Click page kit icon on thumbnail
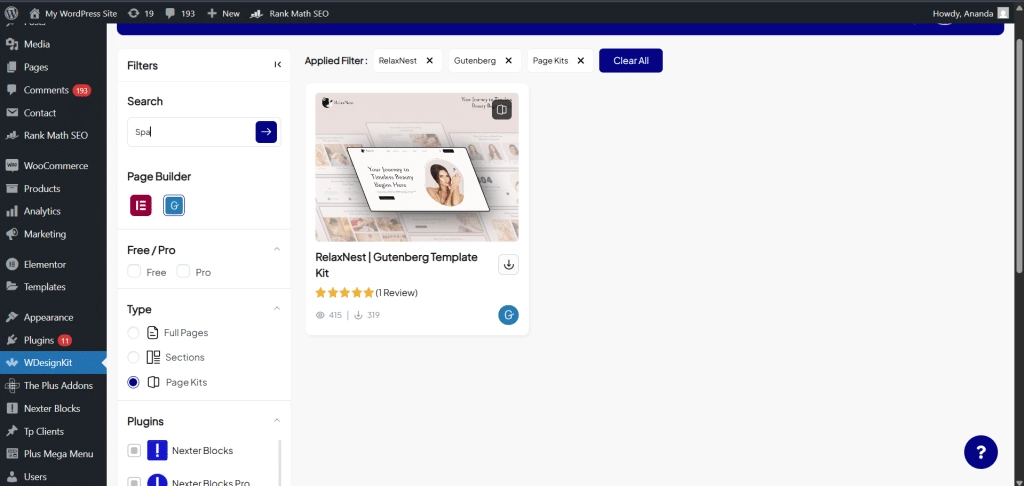Screen dimensions: 1024x486 (x=502, y=110)
